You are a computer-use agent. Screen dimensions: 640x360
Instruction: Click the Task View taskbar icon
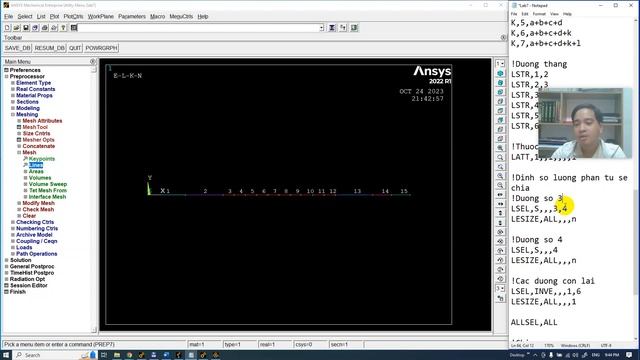104,355
